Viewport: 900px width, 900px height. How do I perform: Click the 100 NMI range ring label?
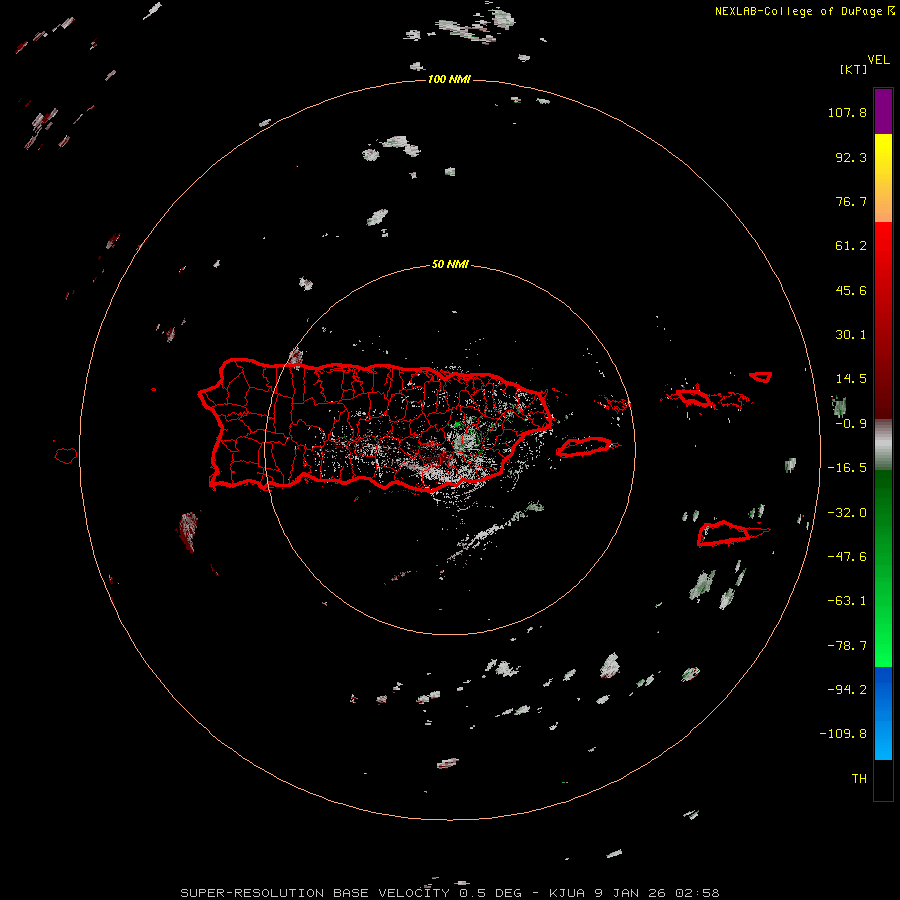point(449,79)
